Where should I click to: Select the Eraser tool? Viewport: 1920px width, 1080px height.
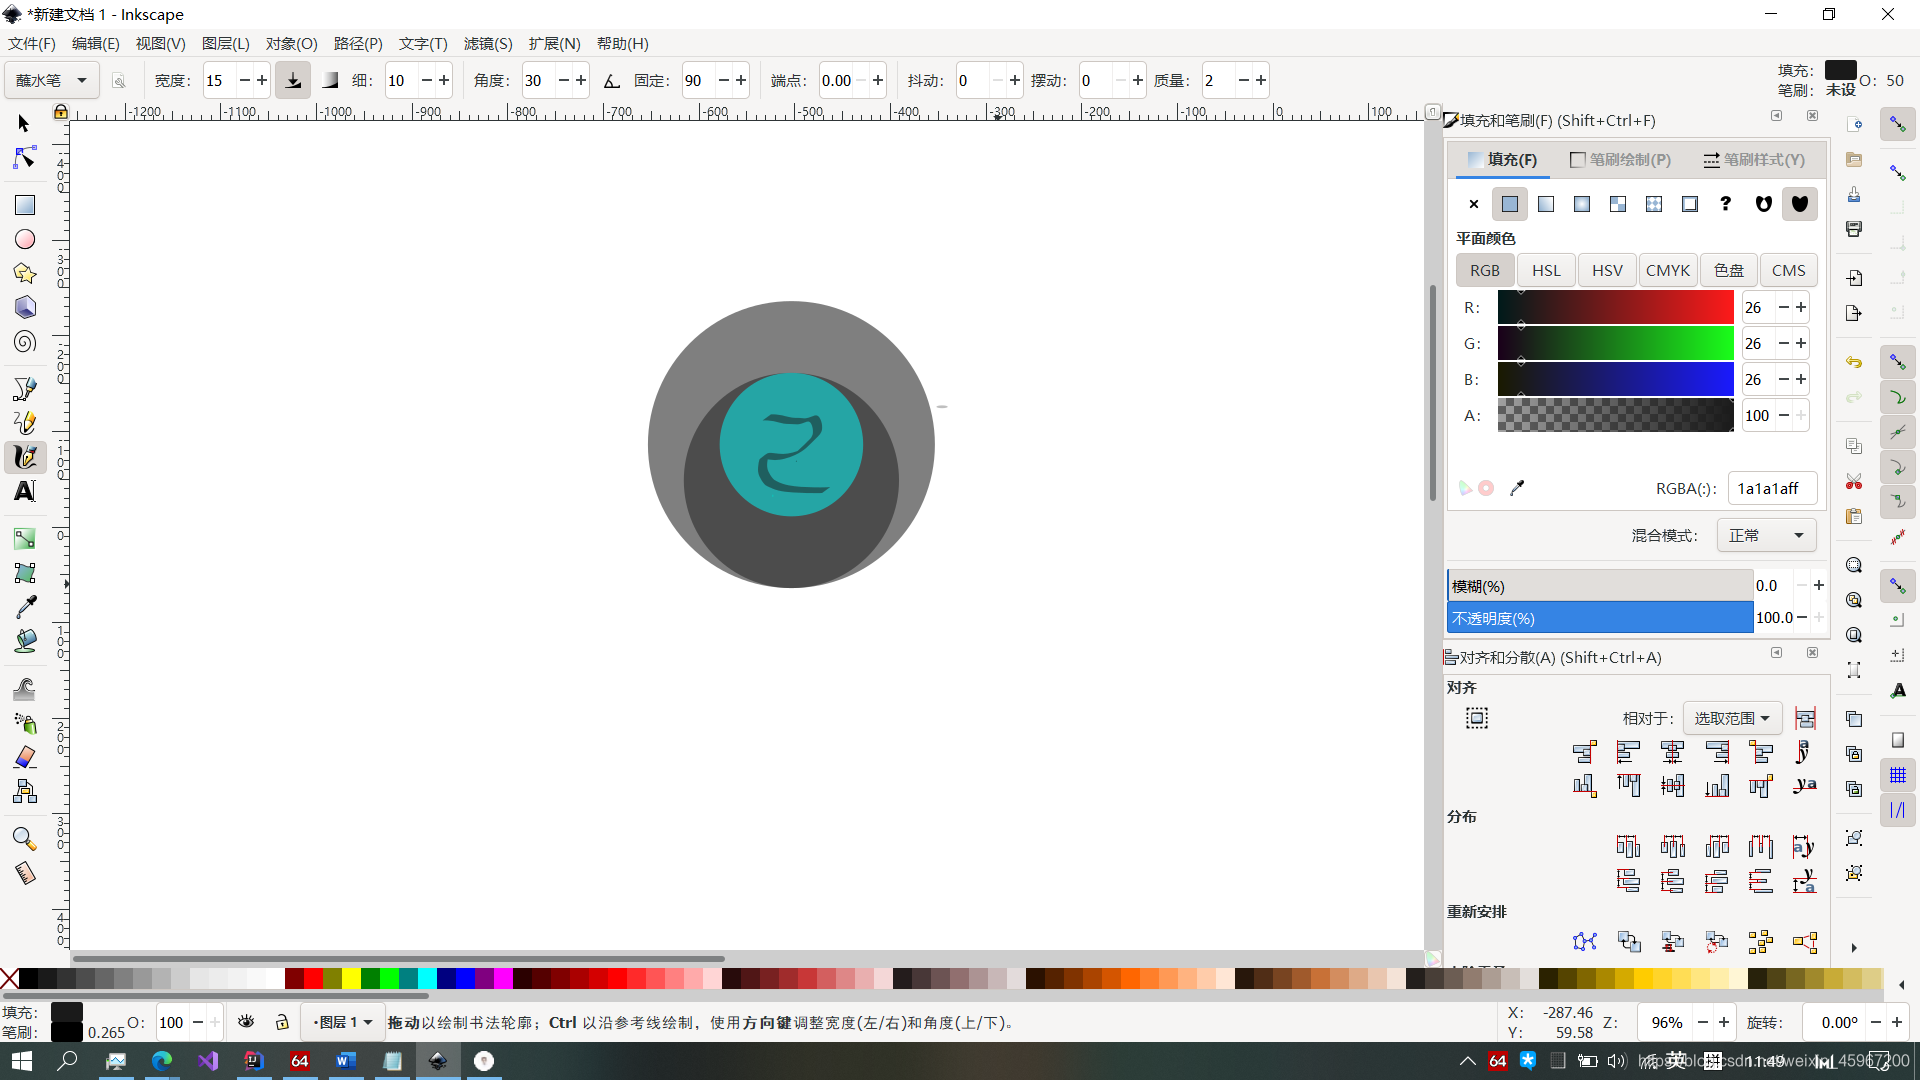(x=25, y=757)
